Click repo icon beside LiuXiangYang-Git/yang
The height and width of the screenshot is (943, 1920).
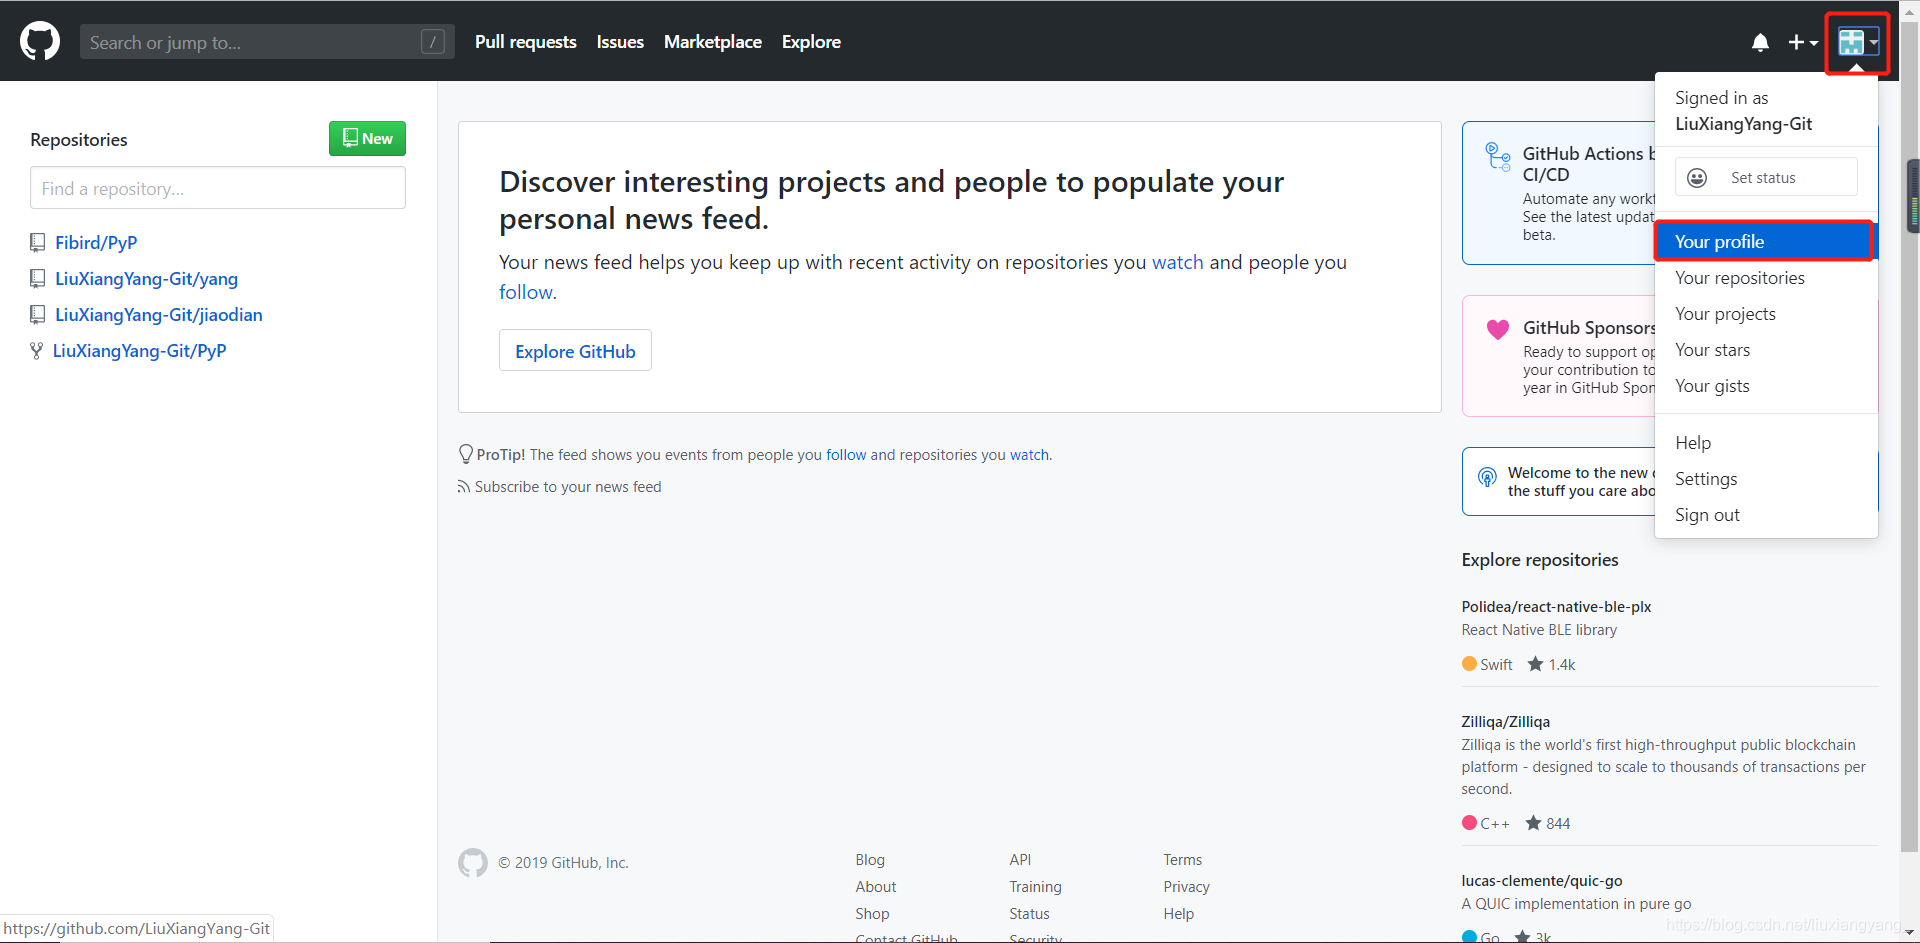[38, 278]
